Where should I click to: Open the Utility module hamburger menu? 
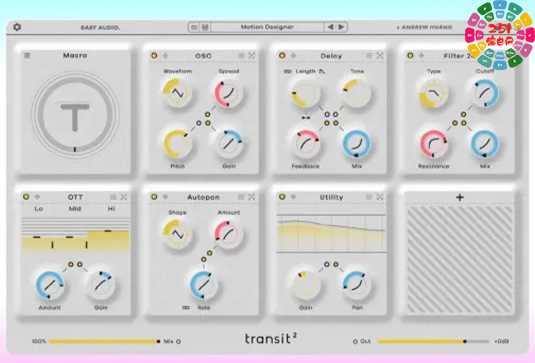[369, 197]
